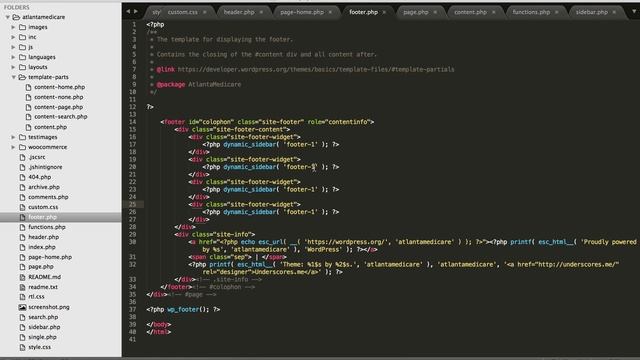640x360 pixels.
Task: Open 404.php in sidebar
Action: tap(40, 177)
